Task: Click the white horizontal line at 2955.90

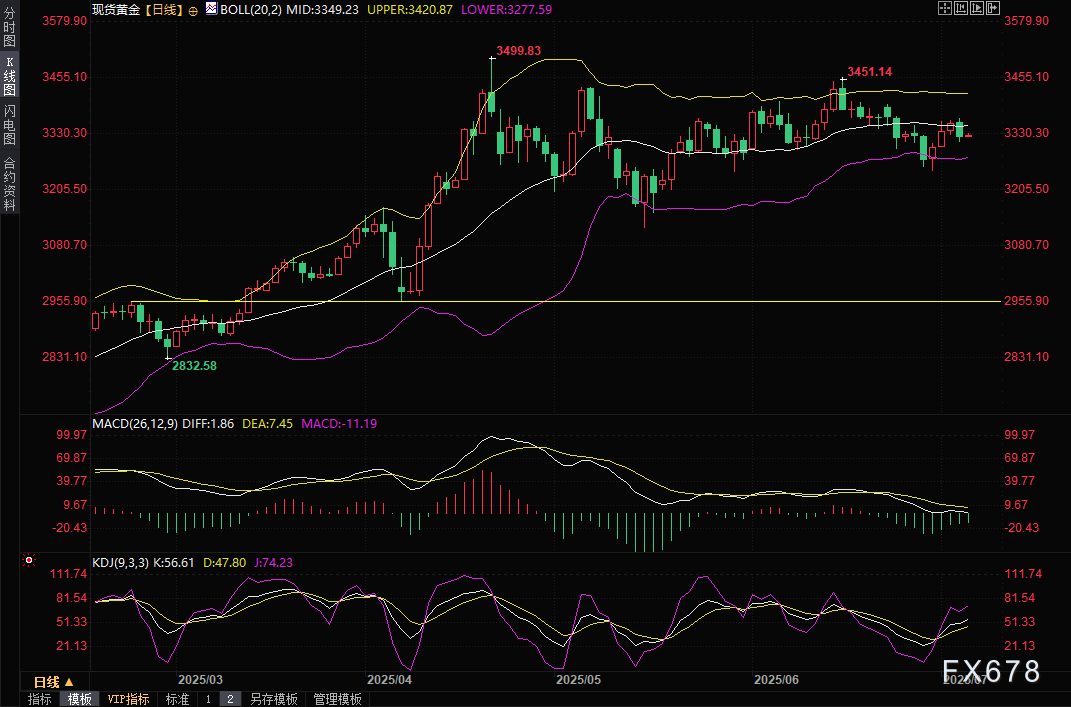Action: (x=600, y=301)
